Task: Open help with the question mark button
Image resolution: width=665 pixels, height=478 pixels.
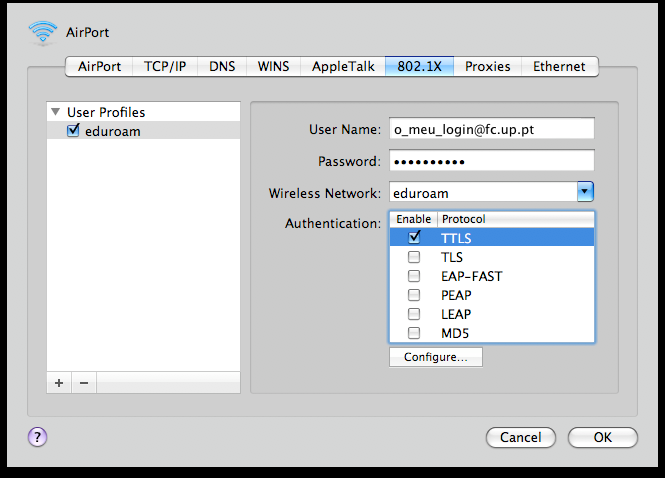Action: [x=37, y=437]
